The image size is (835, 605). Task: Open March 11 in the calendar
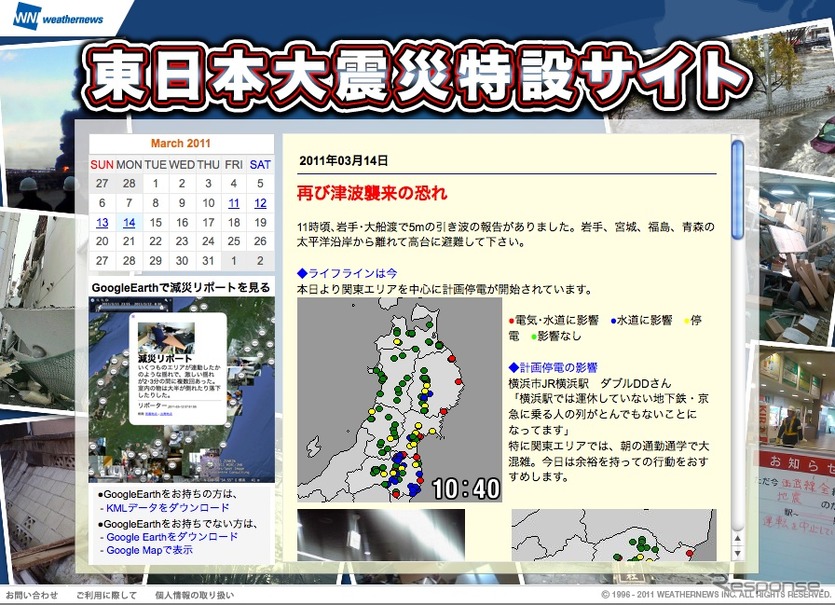pyautogui.click(x=234, y=203)
